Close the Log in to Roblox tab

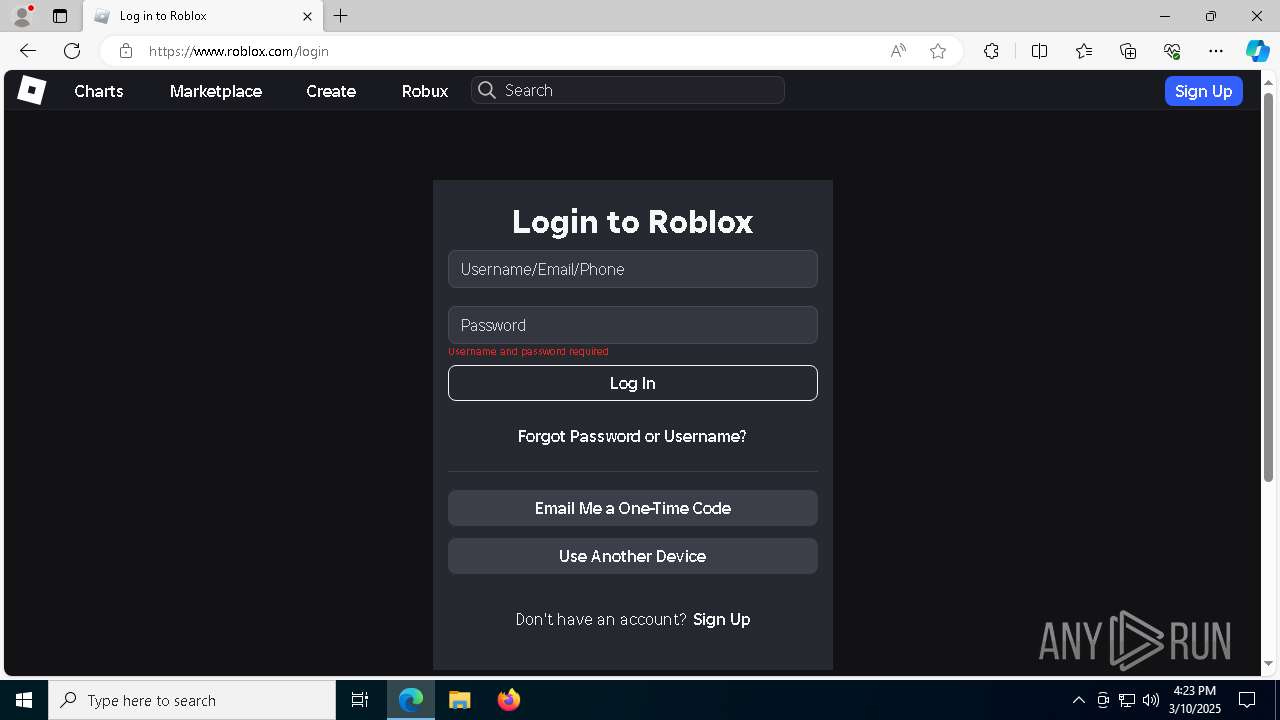coord(308,16)
